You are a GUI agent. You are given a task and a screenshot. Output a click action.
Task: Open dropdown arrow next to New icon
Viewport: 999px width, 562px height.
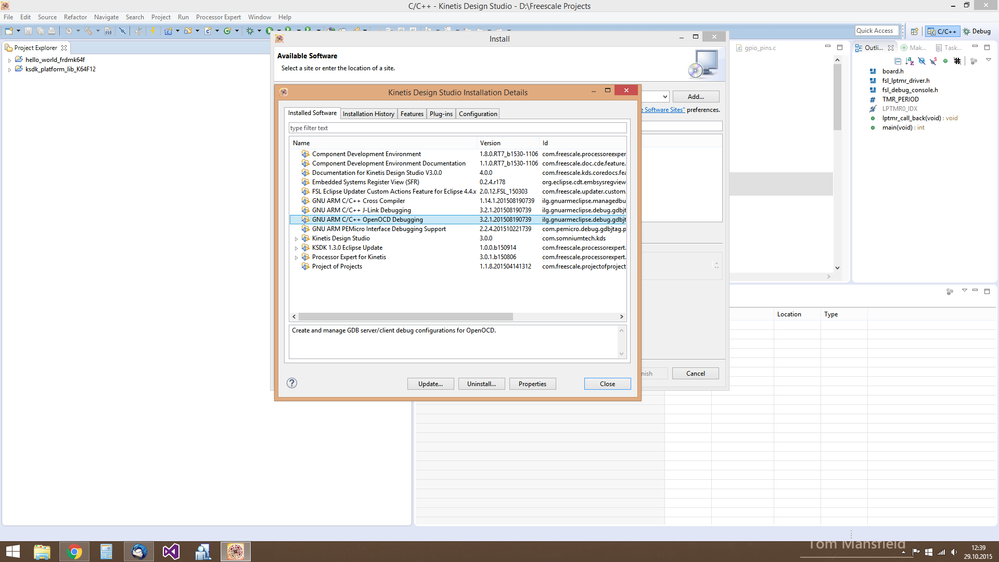pyautogui.click(x=18, y=31)
